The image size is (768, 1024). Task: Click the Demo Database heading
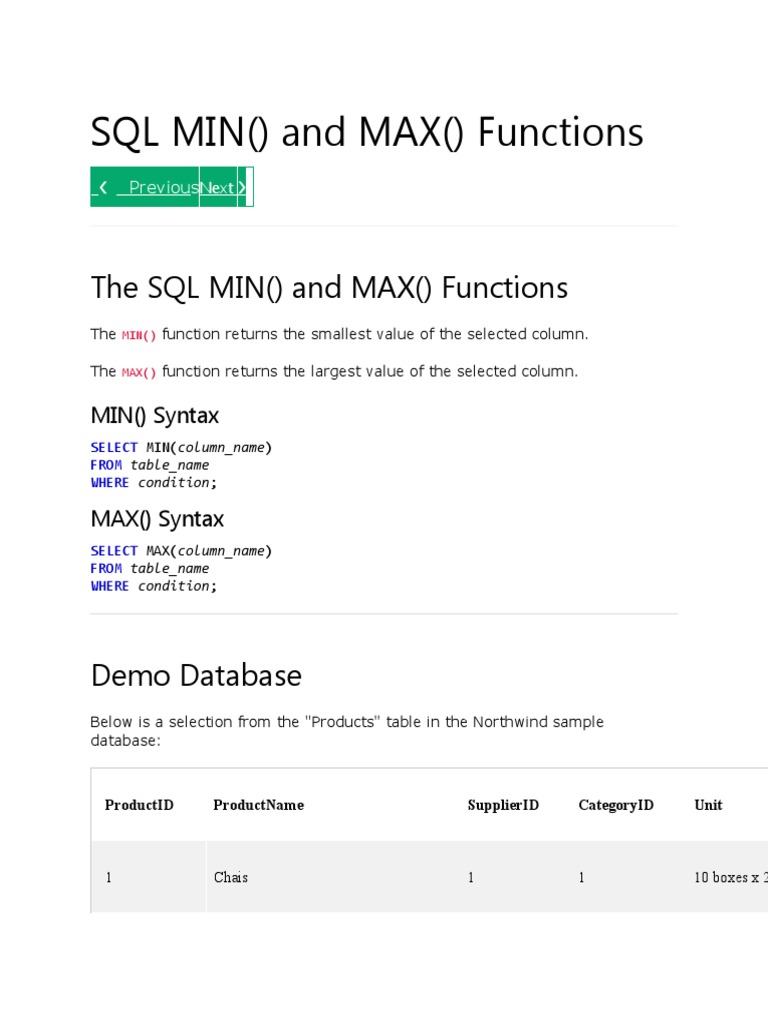(196, 675)
